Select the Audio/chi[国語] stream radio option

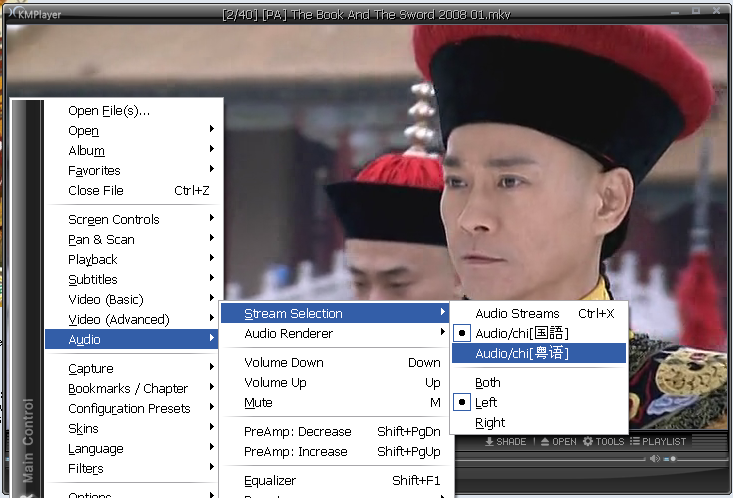click(539, 333)
